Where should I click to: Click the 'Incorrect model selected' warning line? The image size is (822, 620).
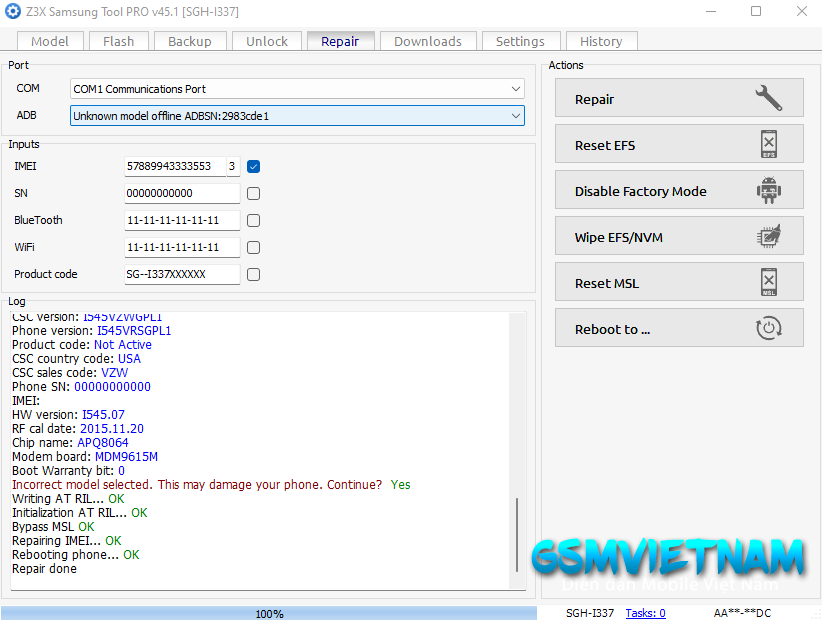point(211,485)
